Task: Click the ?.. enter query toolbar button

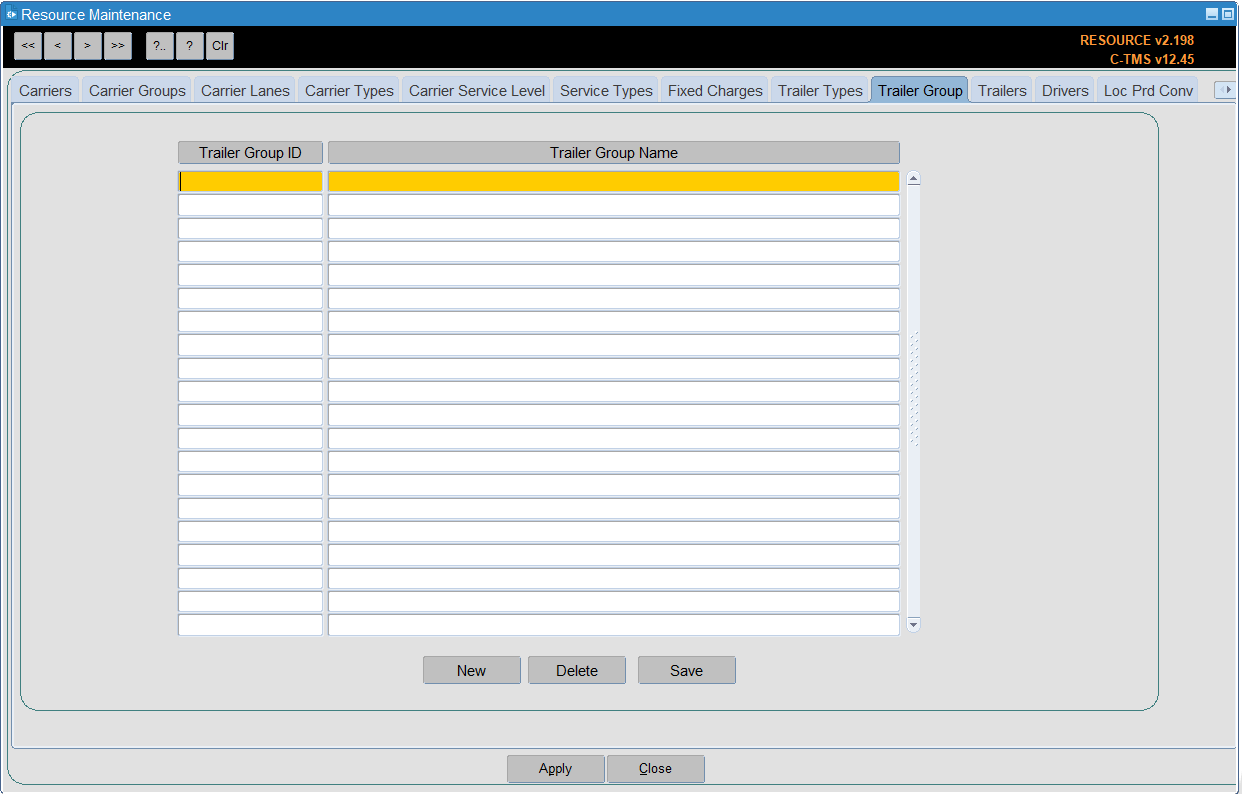Action: click(160, 46)
